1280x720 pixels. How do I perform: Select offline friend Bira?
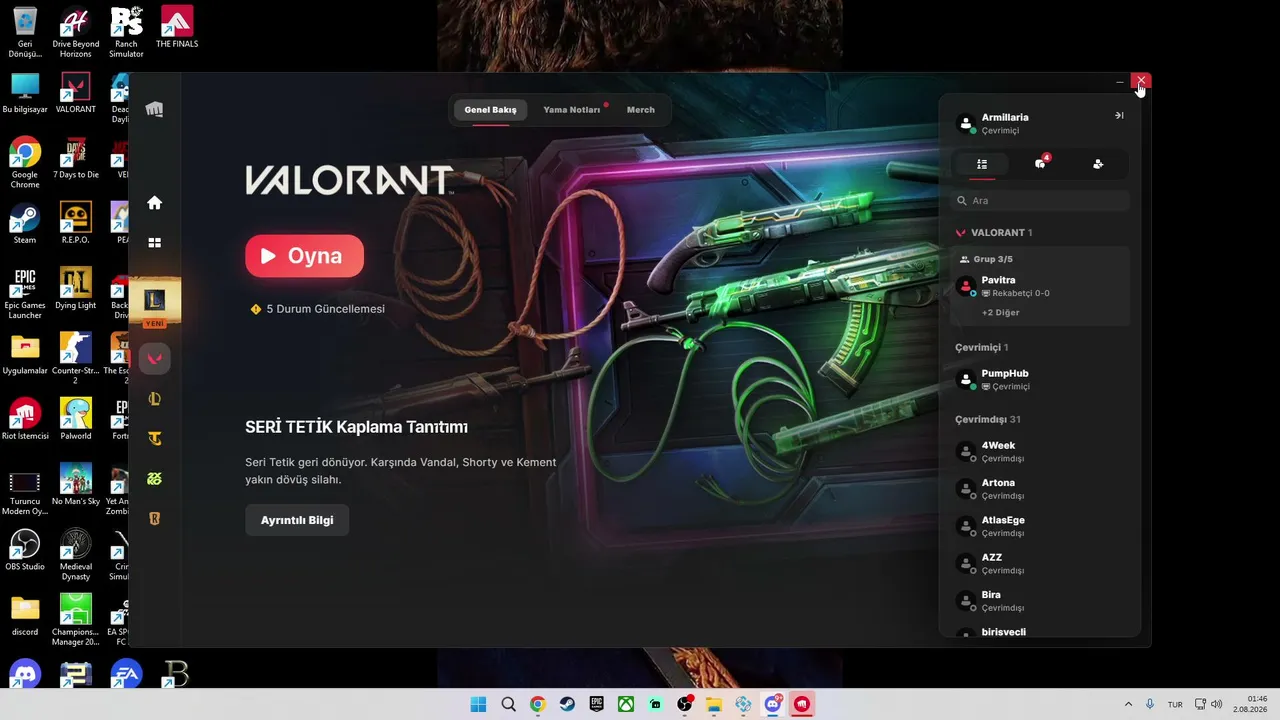coord(1040,601)
